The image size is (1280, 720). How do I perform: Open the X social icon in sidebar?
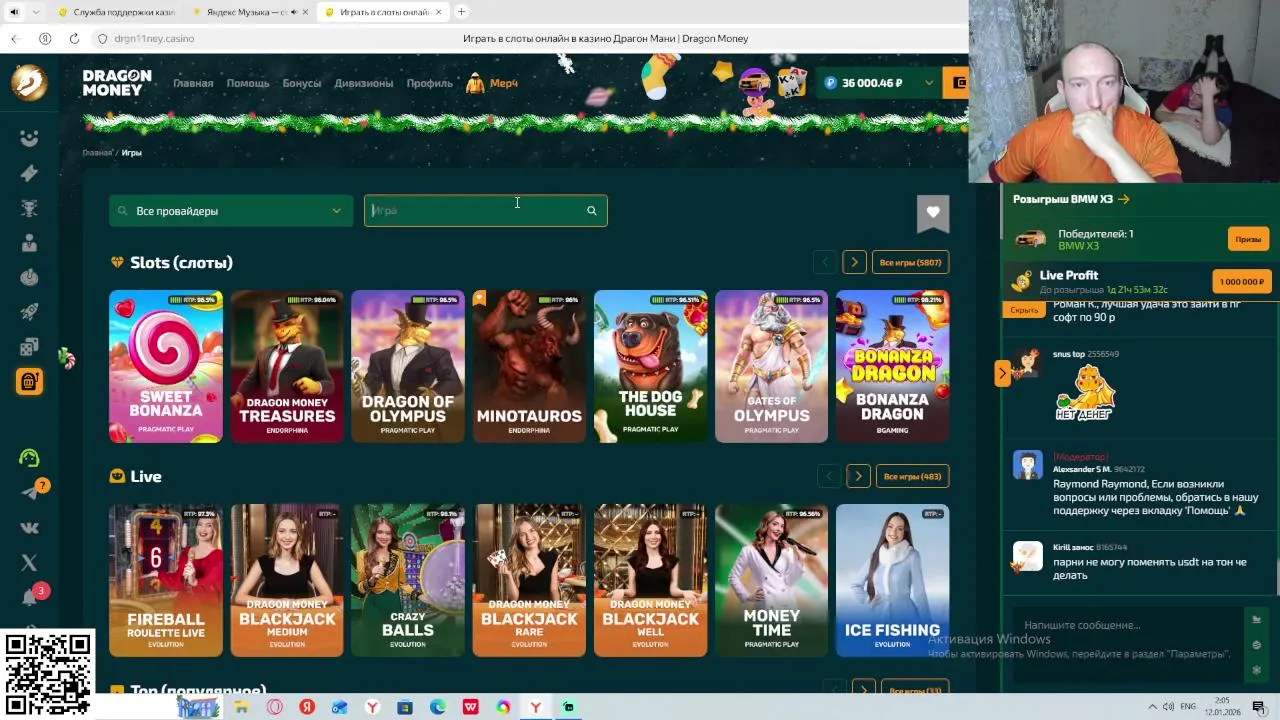pos(29,563)
